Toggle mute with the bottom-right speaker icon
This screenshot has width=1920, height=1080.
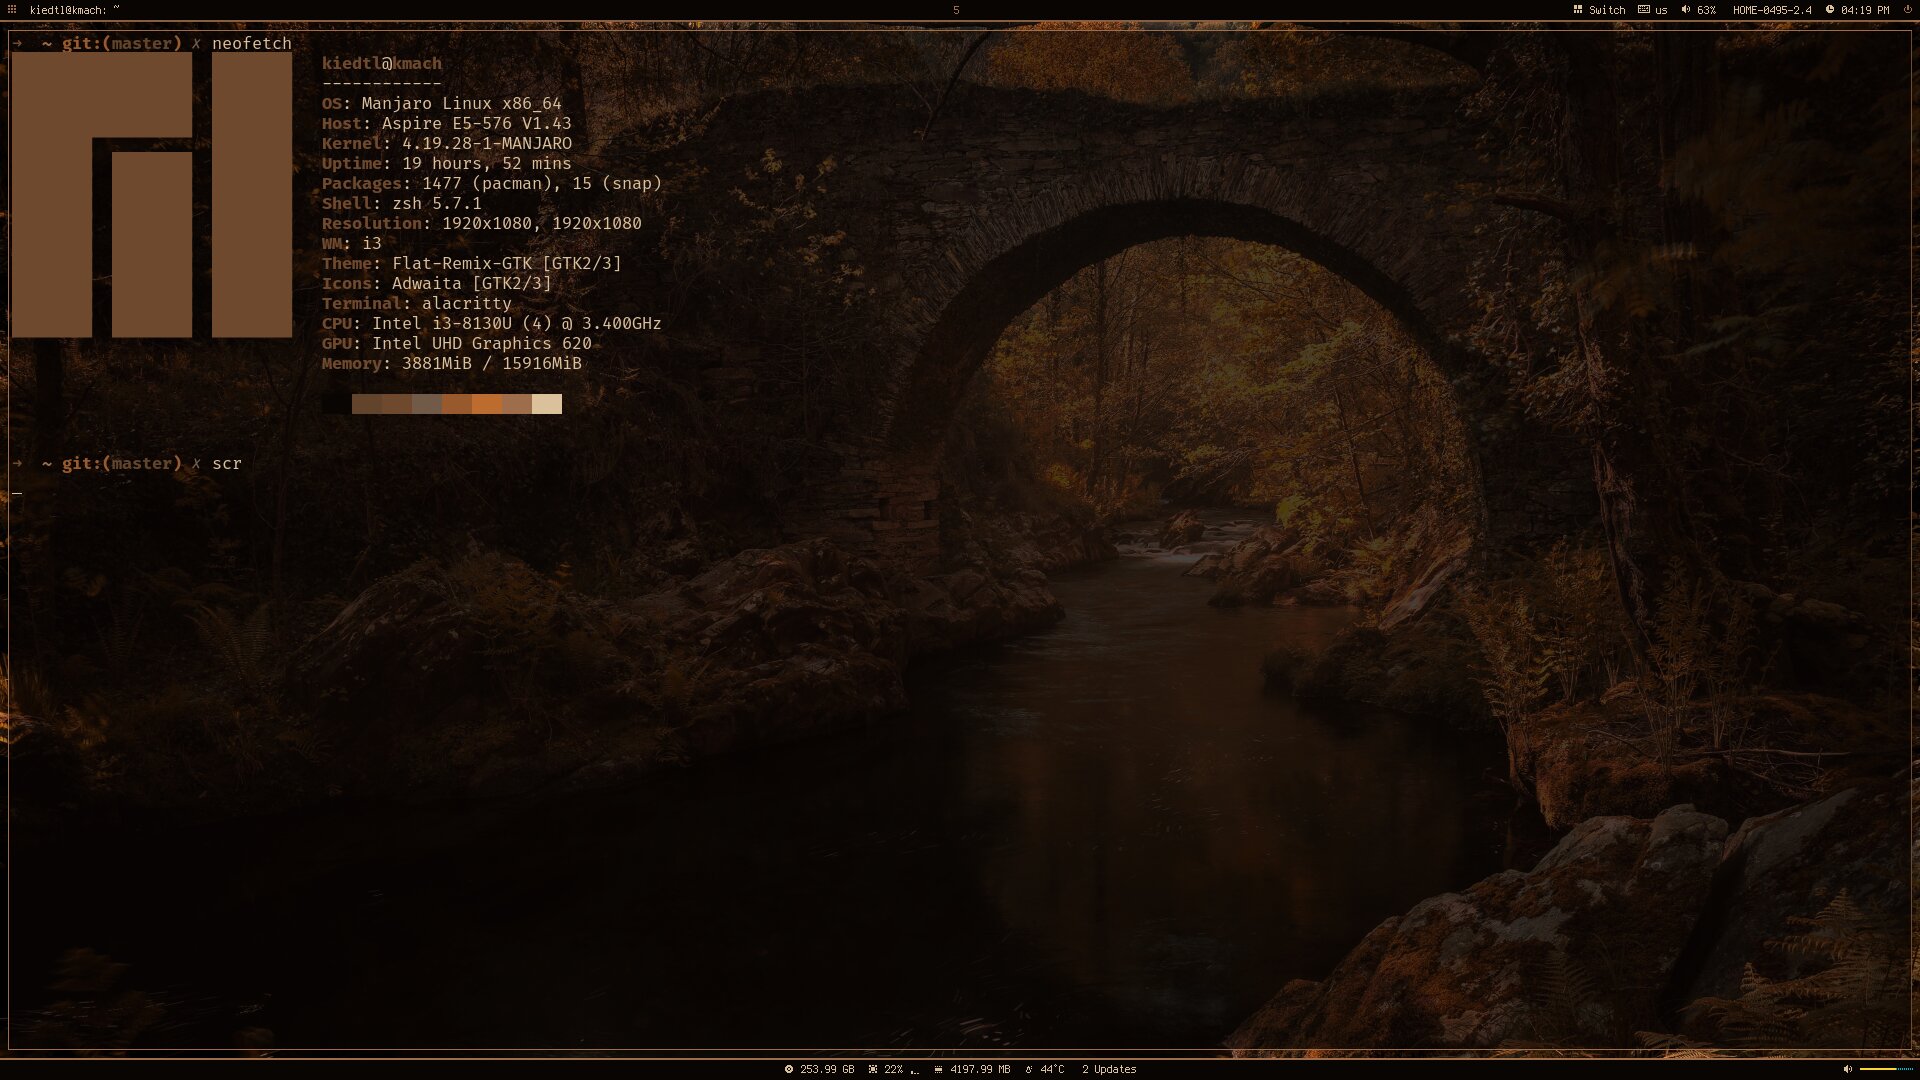(x=1847, y=1070)
